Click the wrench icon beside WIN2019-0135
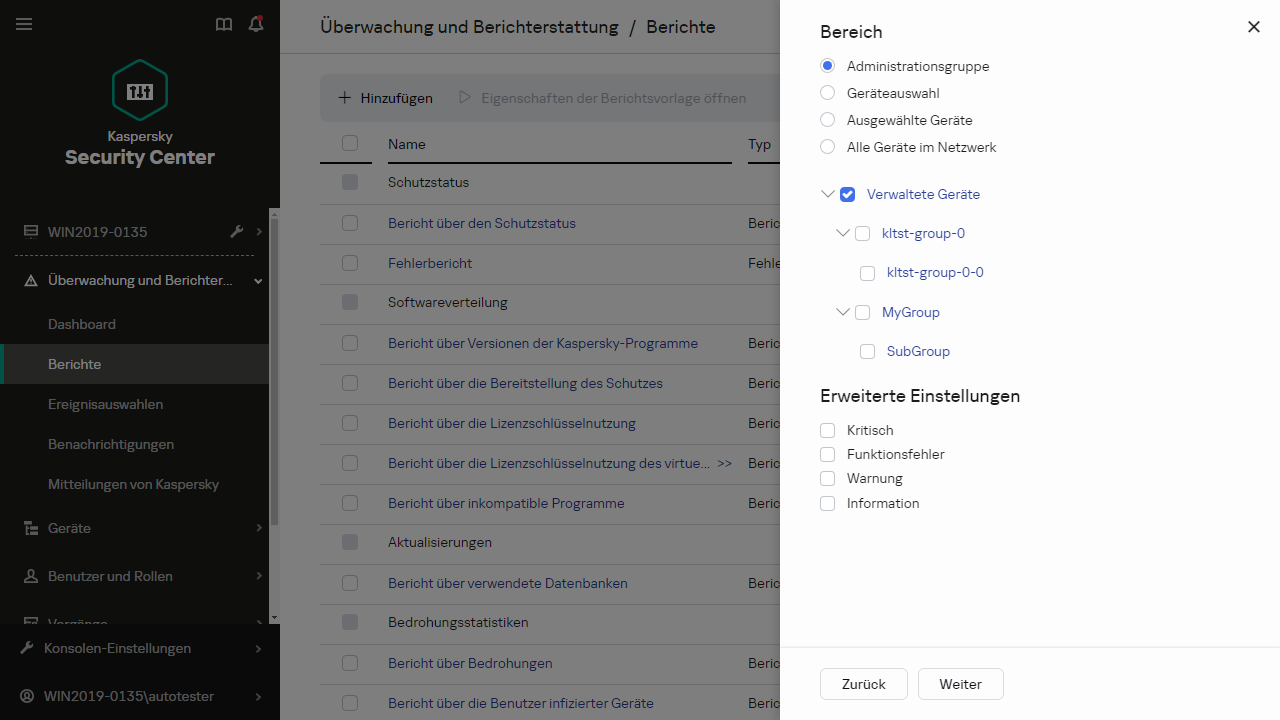 [x=237, y=232]
